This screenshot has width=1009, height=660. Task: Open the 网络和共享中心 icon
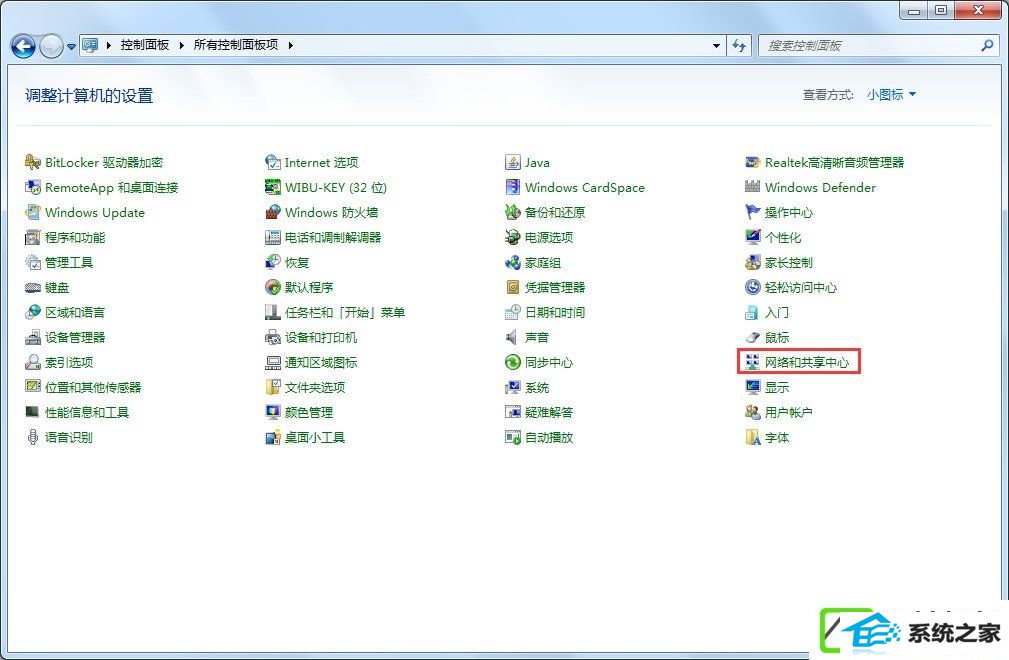click(753, 362)
